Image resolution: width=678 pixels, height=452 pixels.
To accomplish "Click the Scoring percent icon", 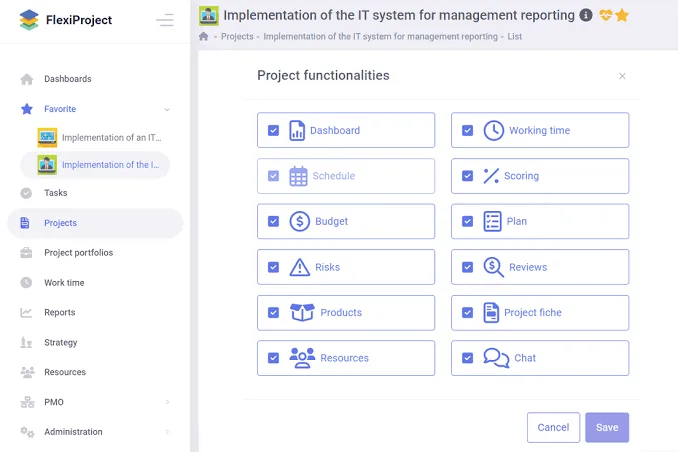I will (x=491, y=176).
